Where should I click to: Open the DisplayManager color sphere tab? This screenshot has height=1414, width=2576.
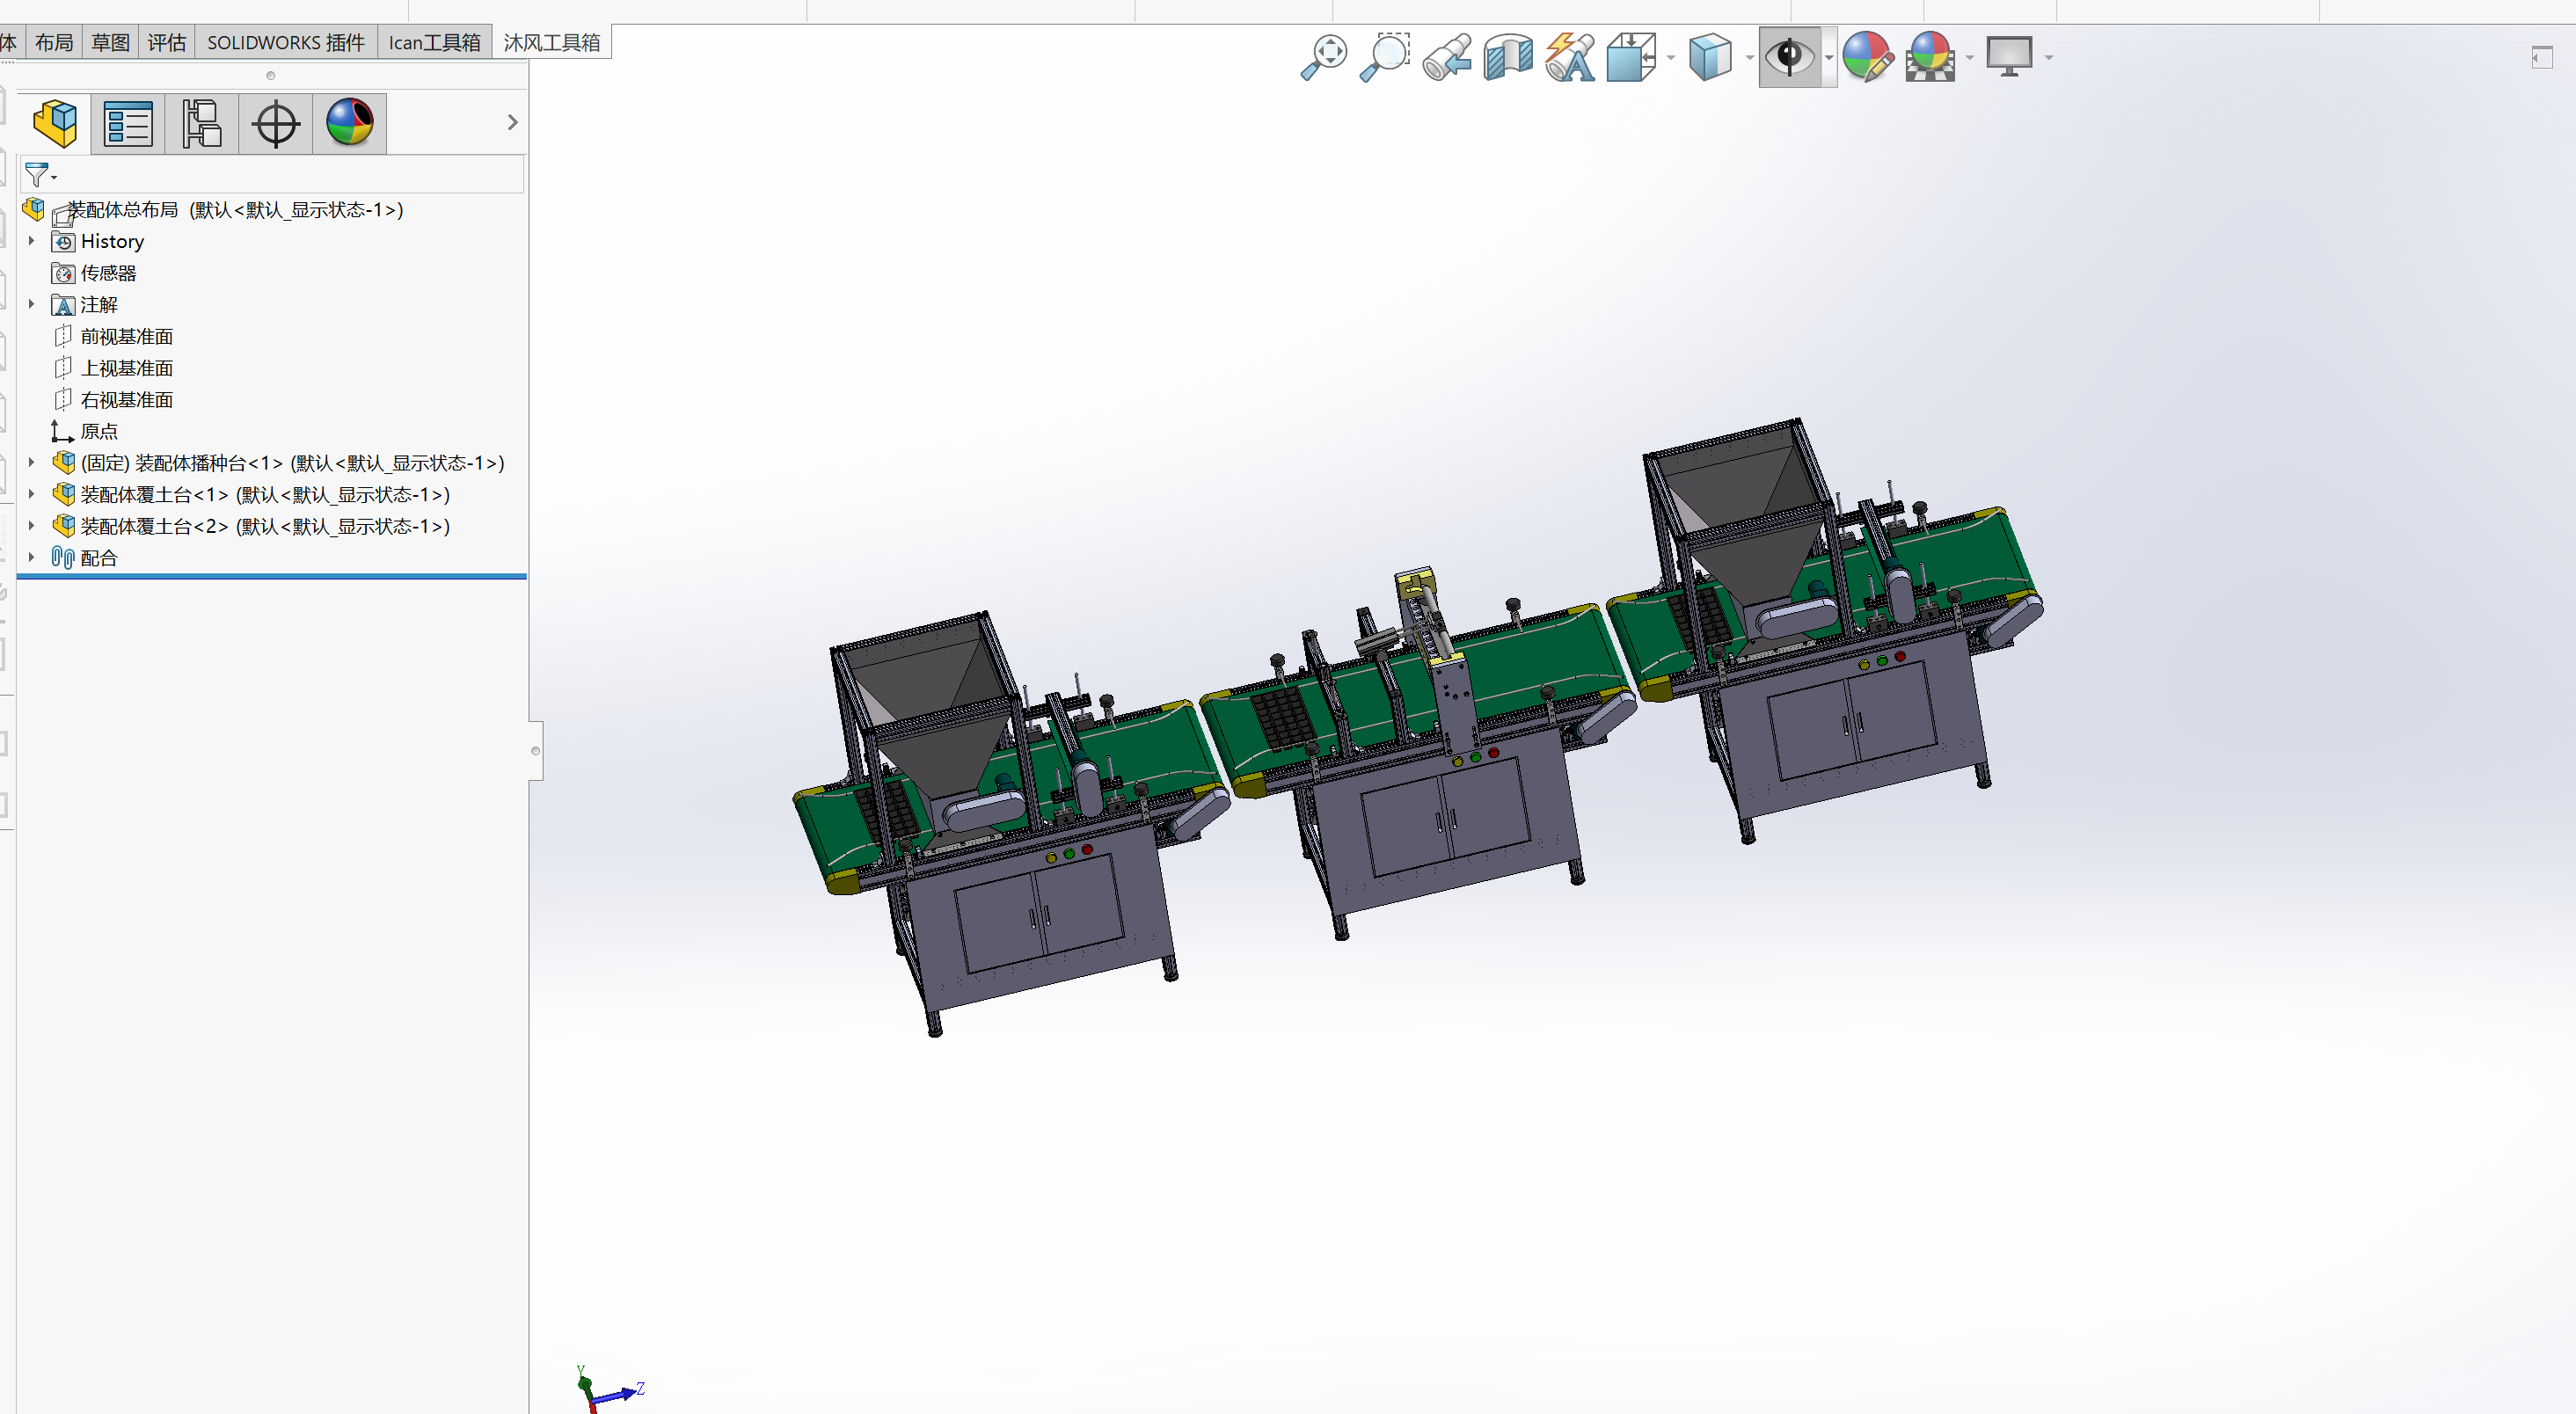pos(350,123)
